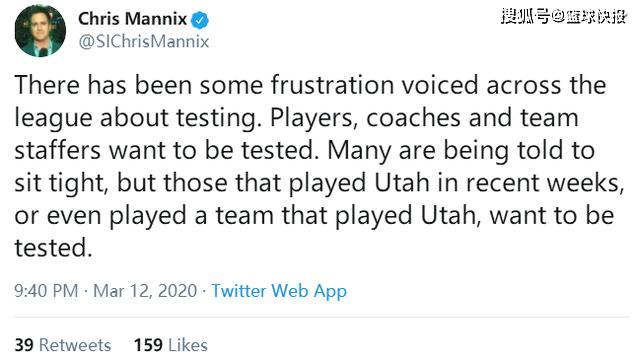
Task: Open Chris Mannix's profile avatar photo
Action: [40, 31]
